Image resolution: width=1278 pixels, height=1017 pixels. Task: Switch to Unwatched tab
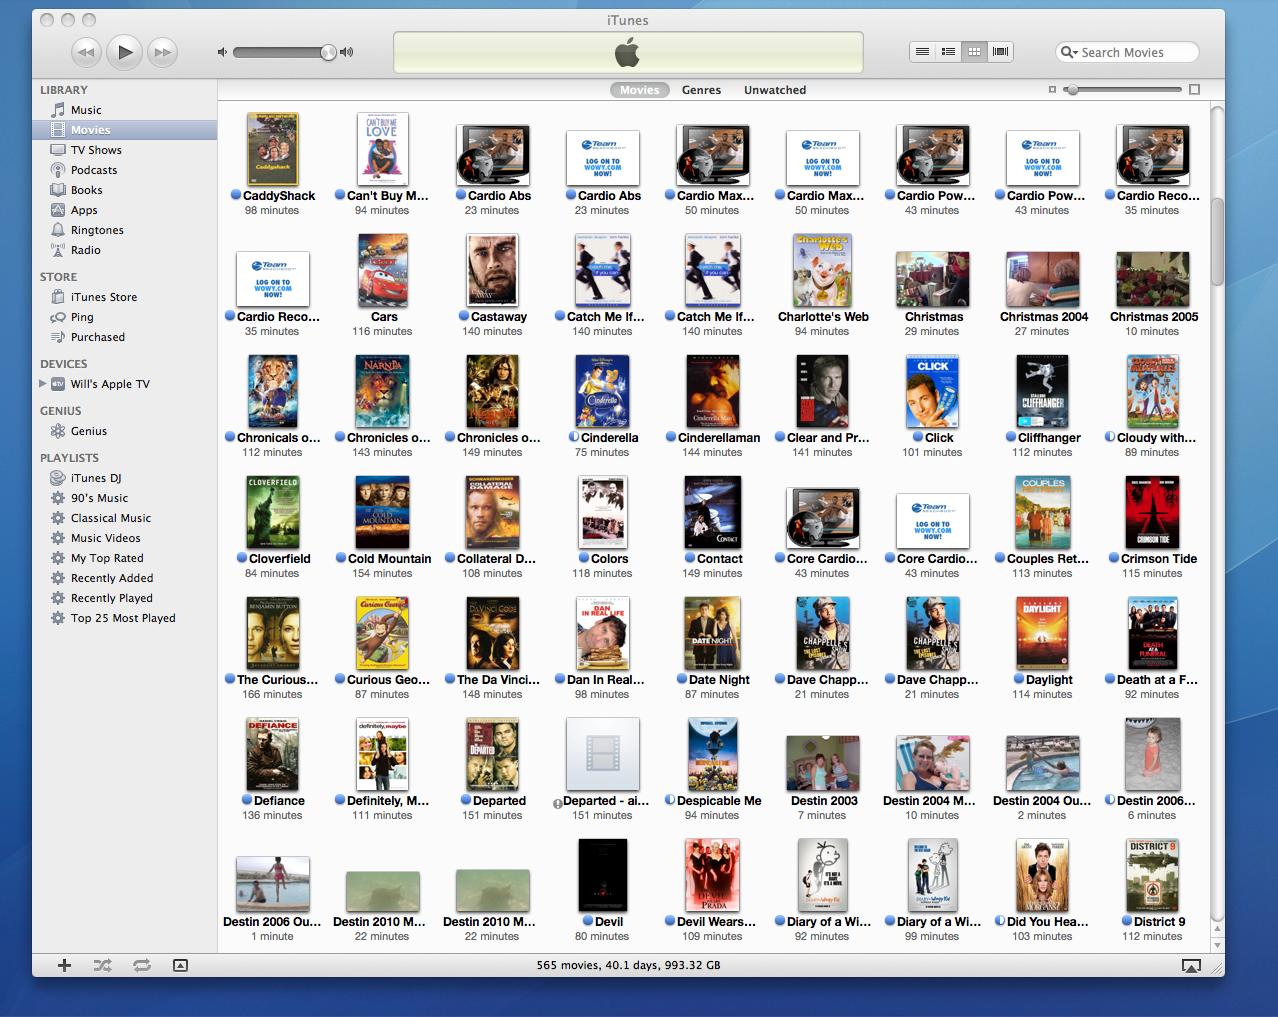775,90
